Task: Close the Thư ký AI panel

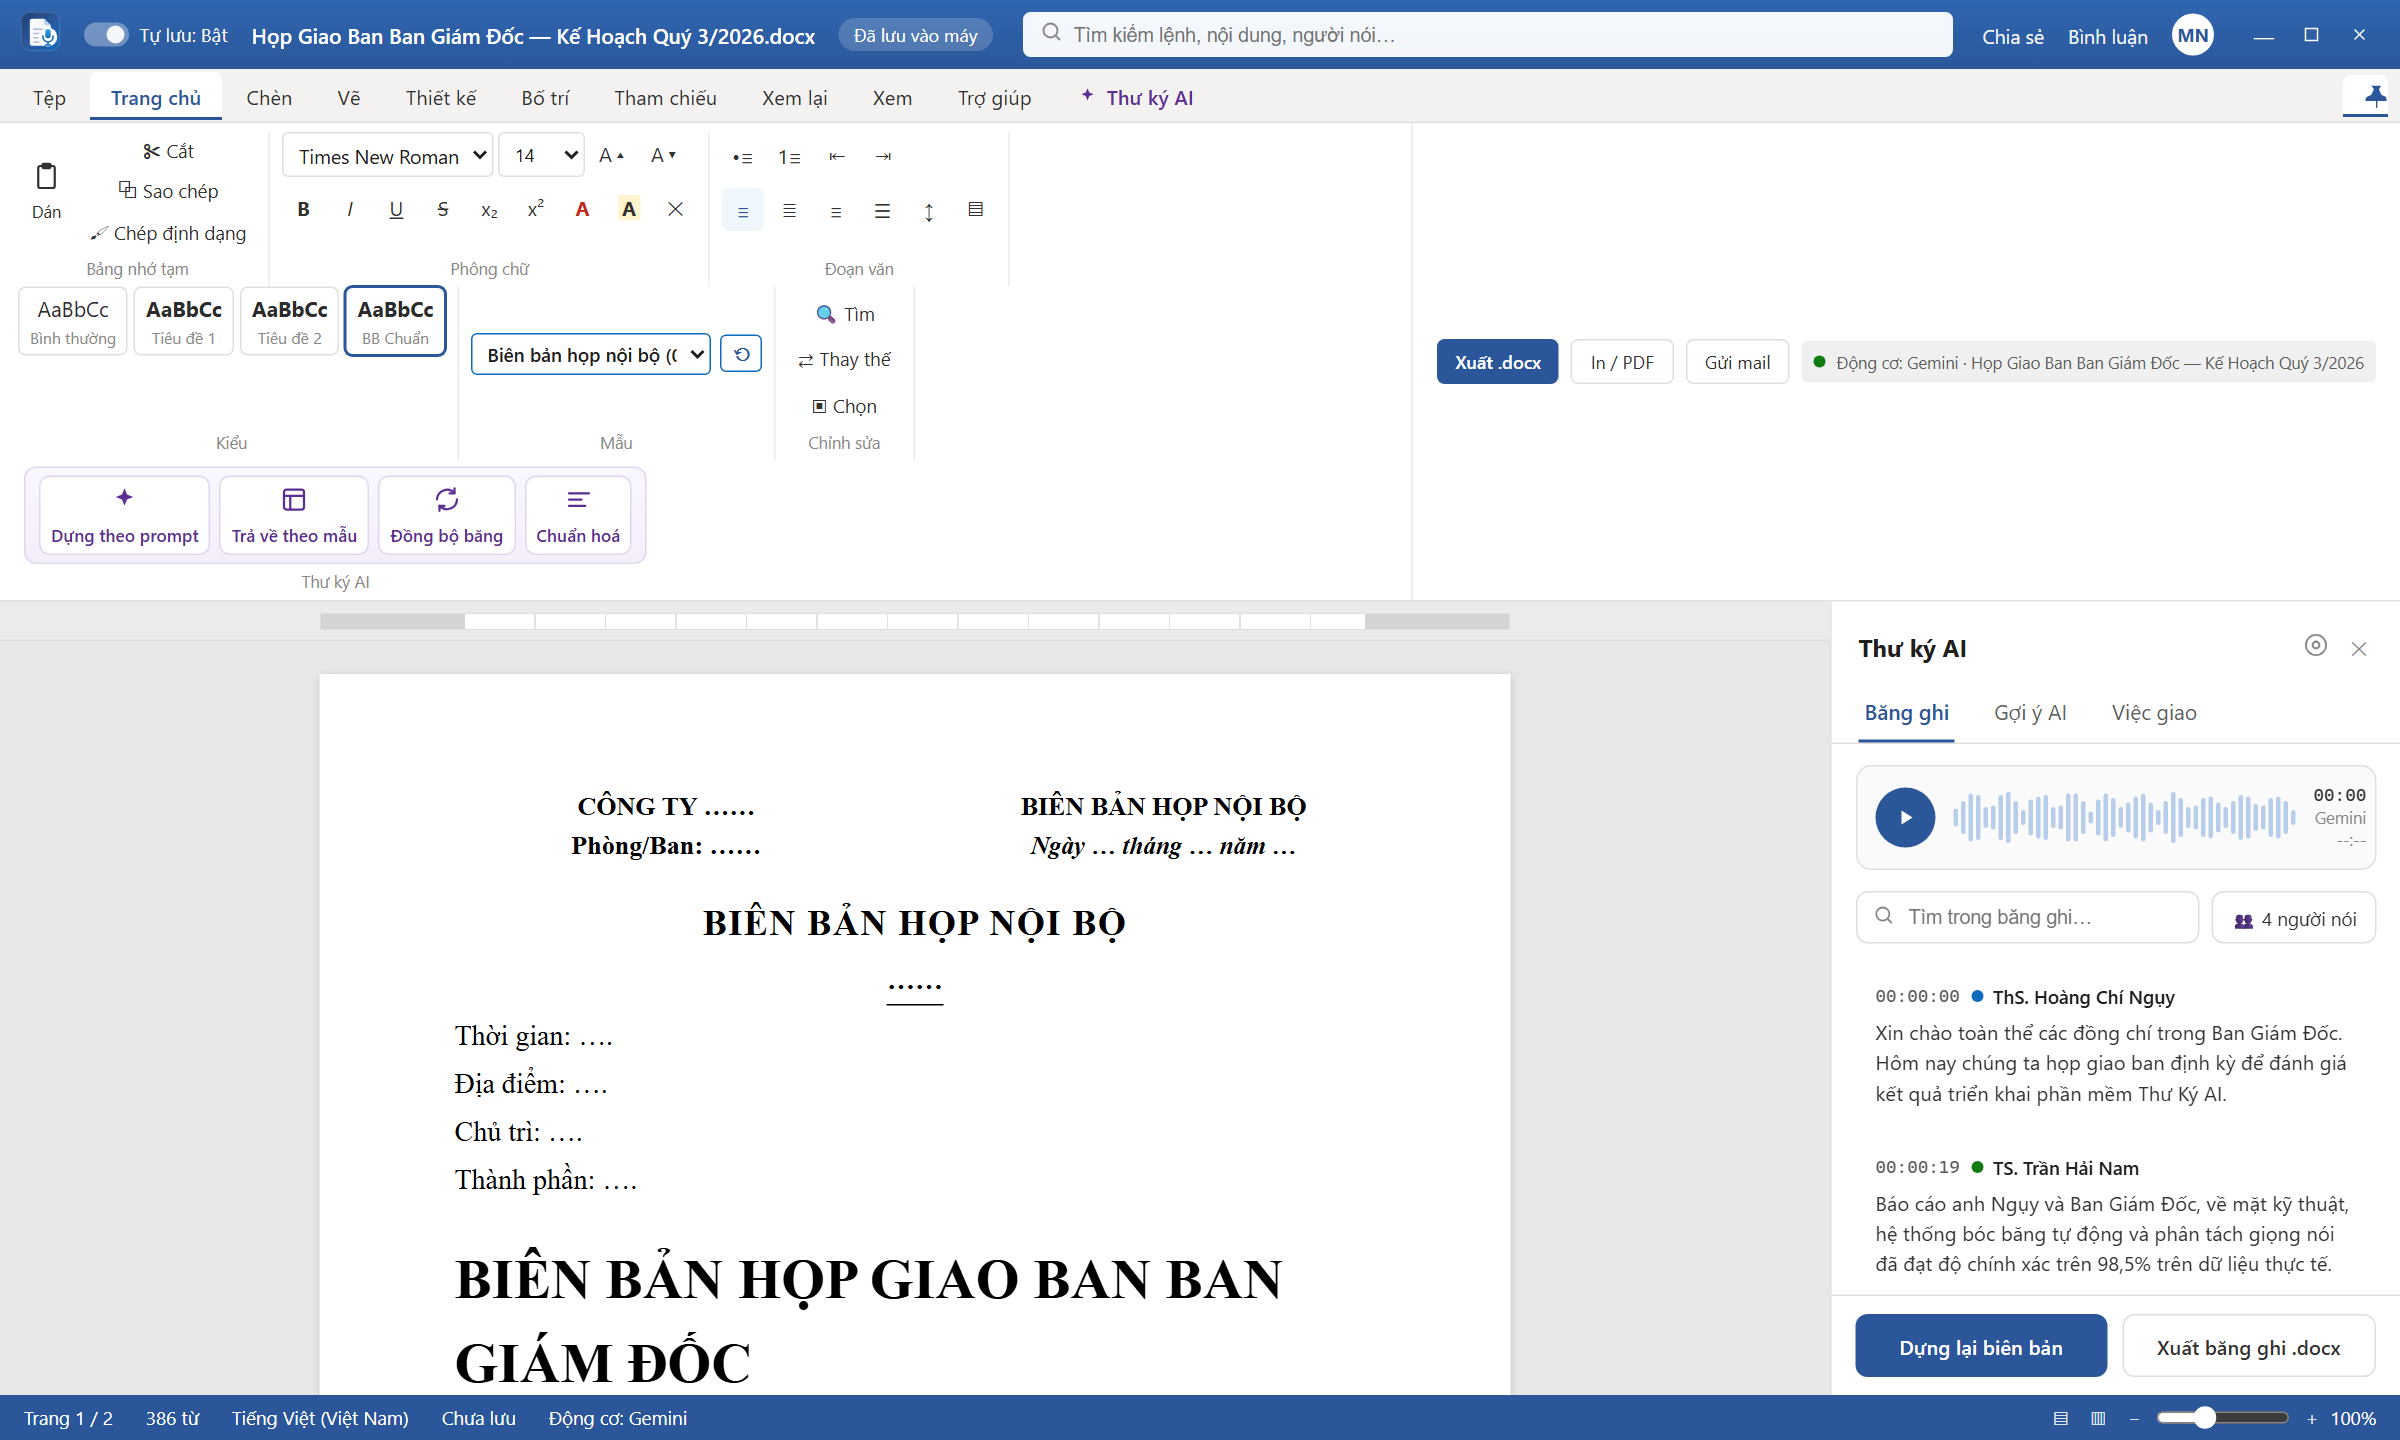Action: [2359, 649]
